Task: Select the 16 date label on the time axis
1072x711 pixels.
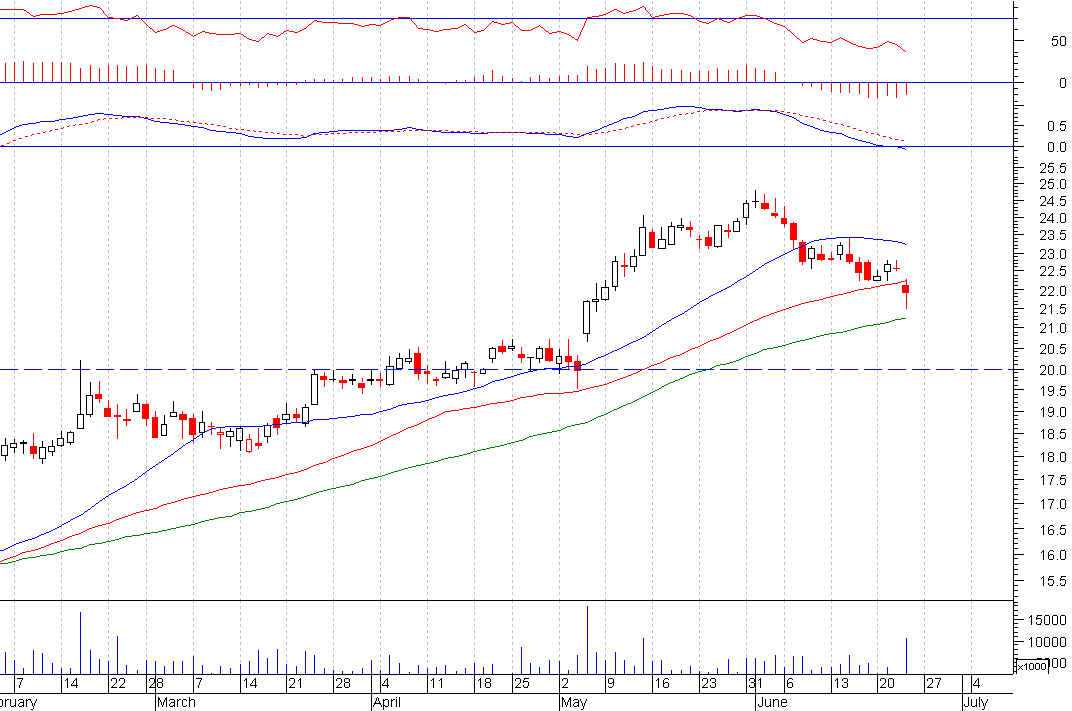Action: click(661, 683)
